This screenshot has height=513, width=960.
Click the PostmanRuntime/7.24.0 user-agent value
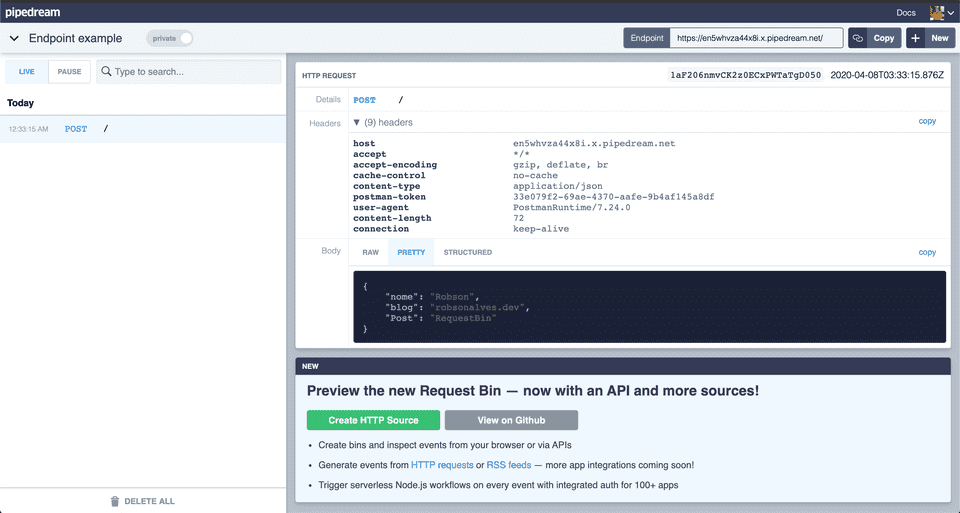572,208
